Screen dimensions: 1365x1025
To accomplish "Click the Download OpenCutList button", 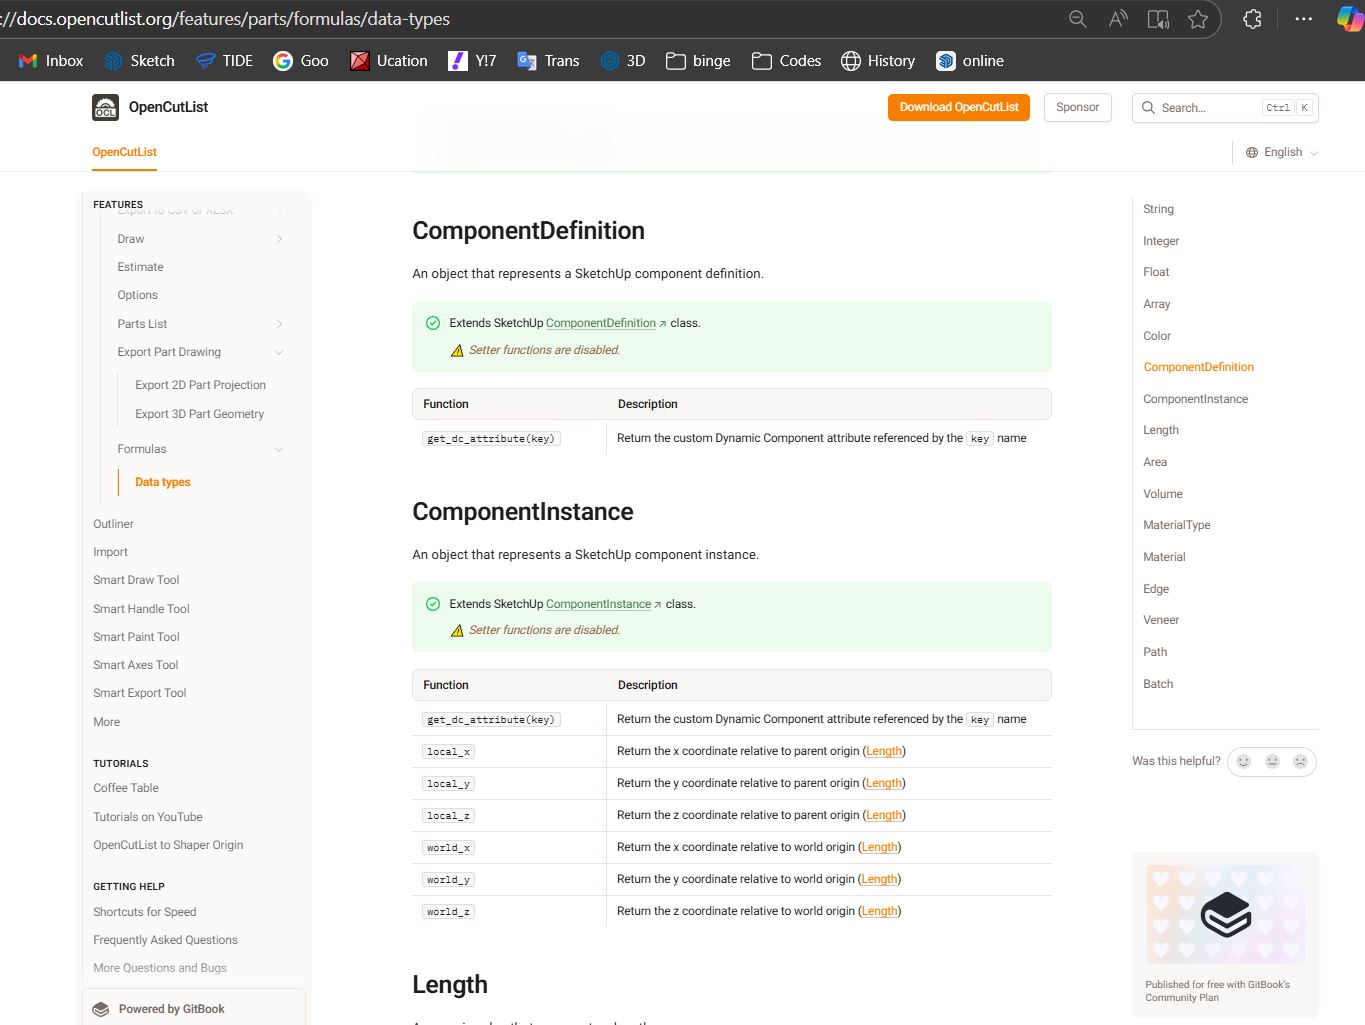I will click(x=958, y=107).
